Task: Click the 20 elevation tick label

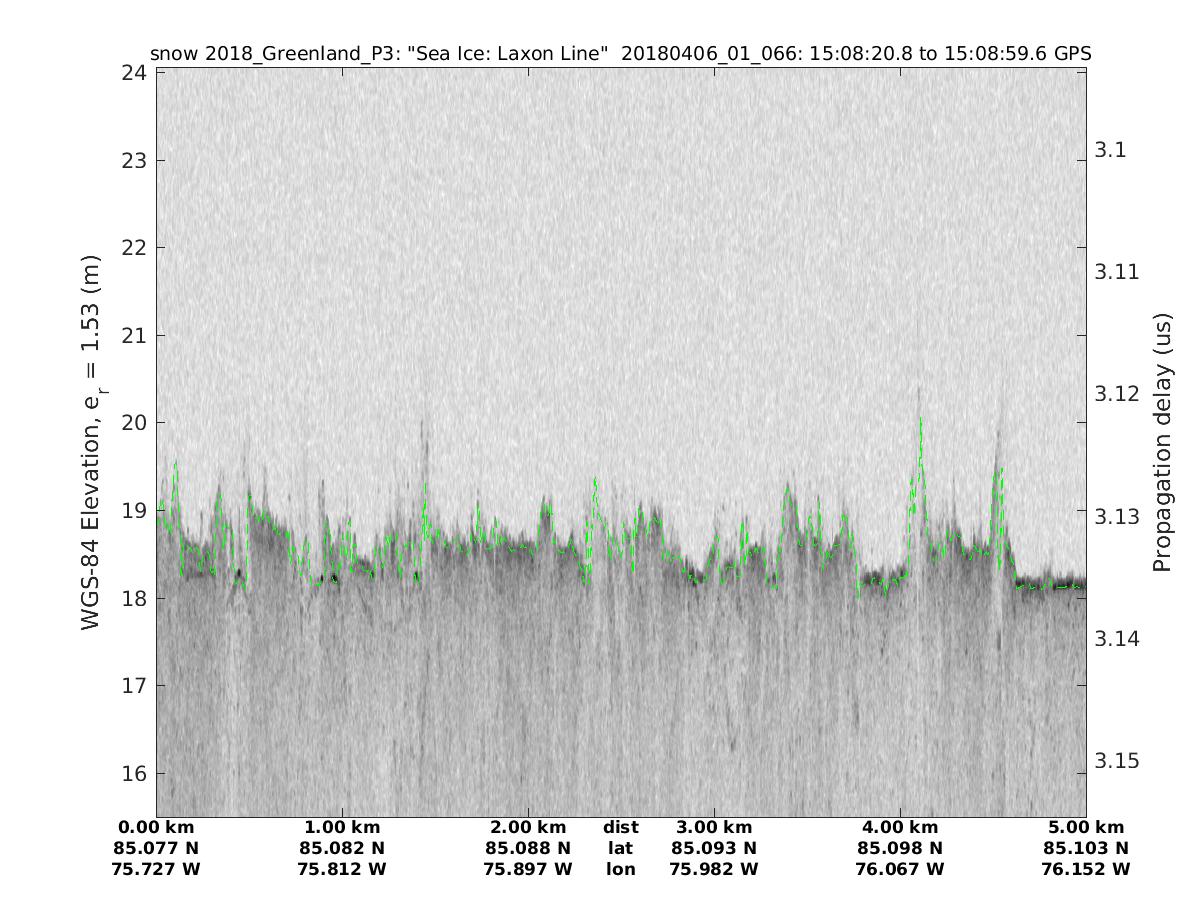Action: (x=134, y=423)
